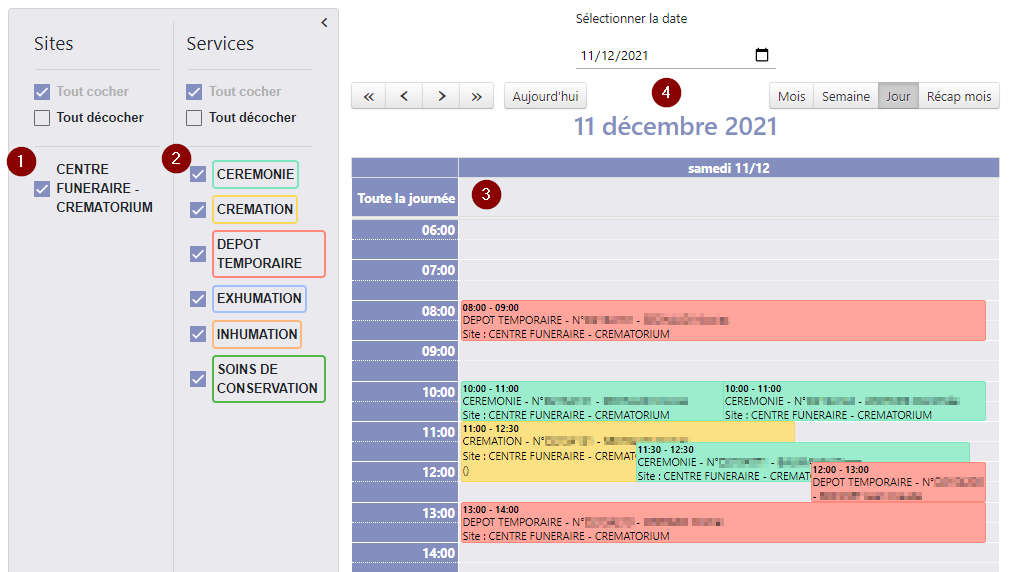1014x572 pixels.
Task: Click the orange INHUMATION service label
Action: 257,334
